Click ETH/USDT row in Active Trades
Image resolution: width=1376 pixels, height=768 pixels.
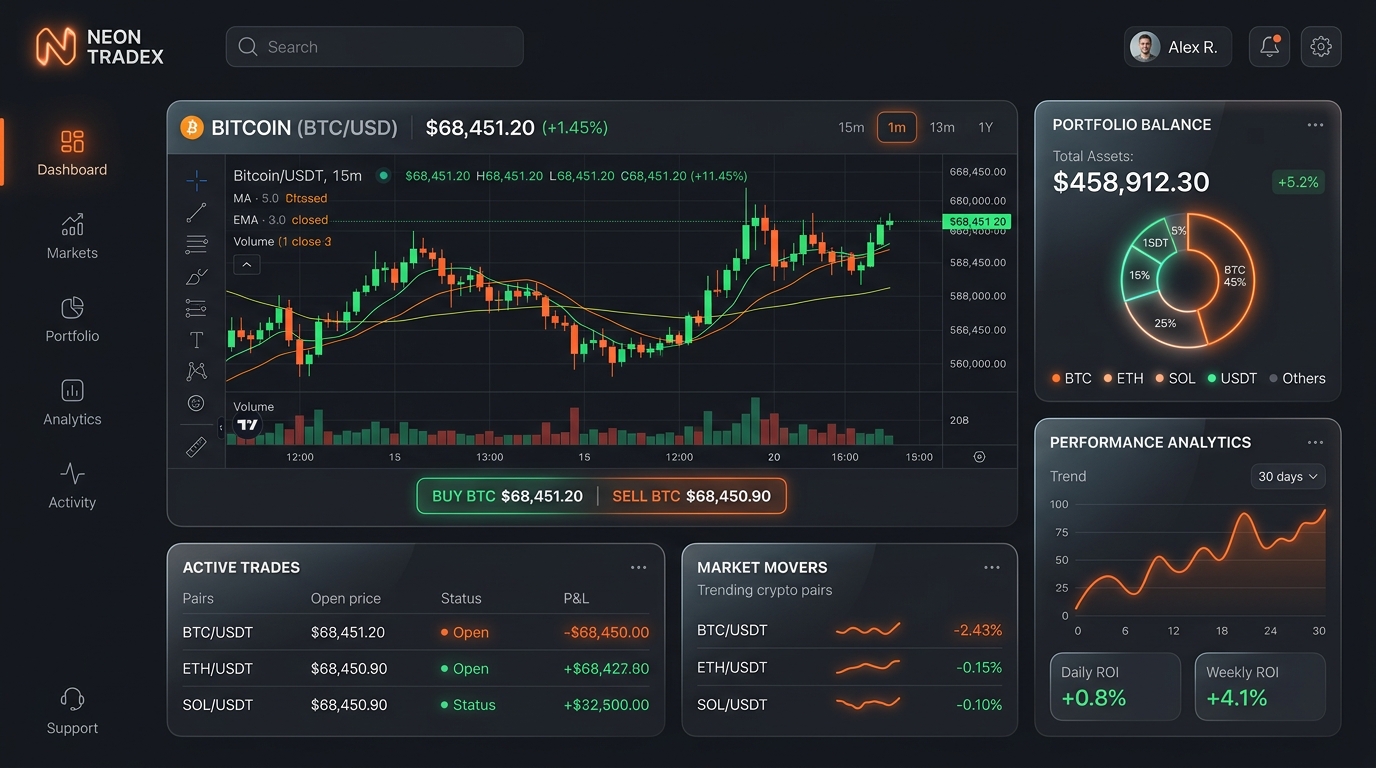coord(416,668)
